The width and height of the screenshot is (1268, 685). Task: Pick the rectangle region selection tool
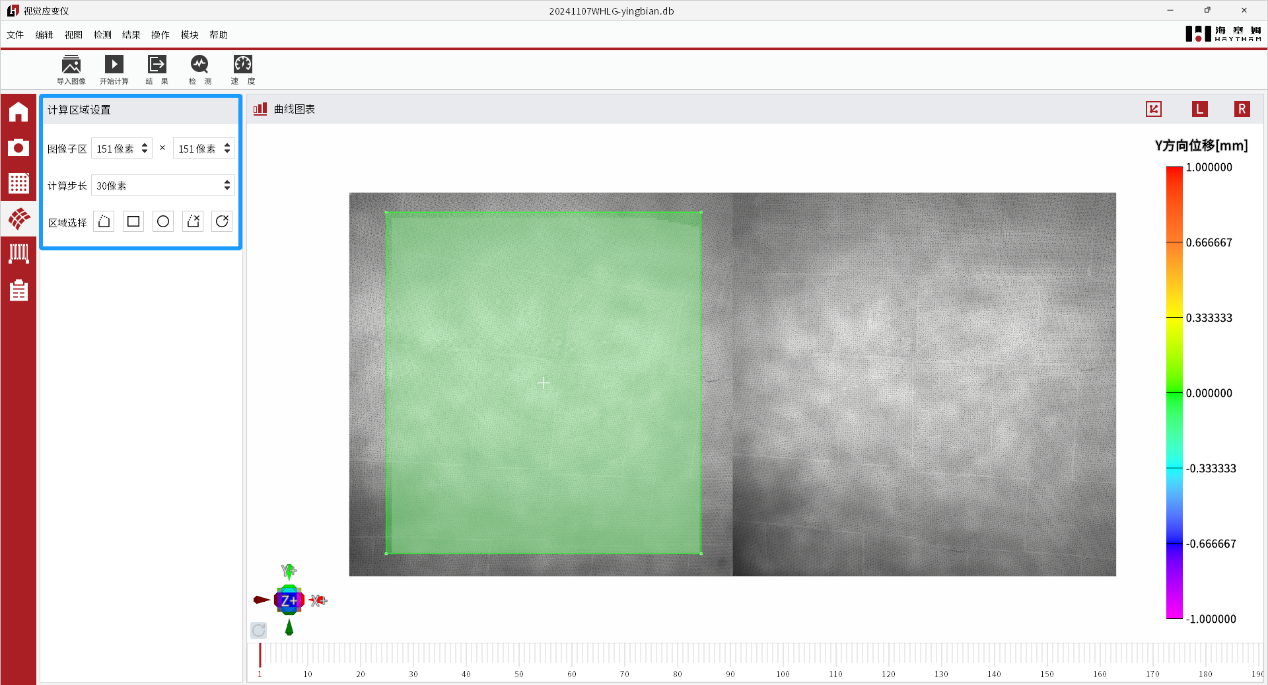tap(133, 221)
